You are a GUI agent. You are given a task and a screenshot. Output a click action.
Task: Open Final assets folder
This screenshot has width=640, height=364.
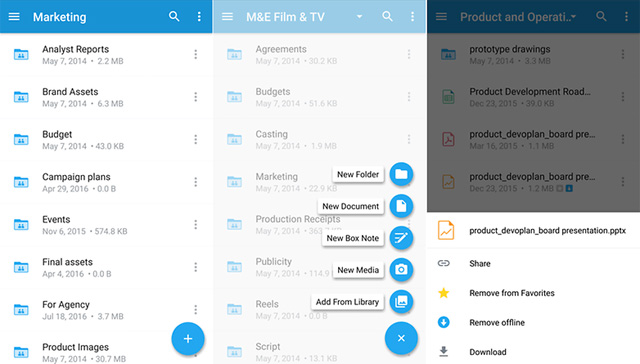(x=106, y=267)
